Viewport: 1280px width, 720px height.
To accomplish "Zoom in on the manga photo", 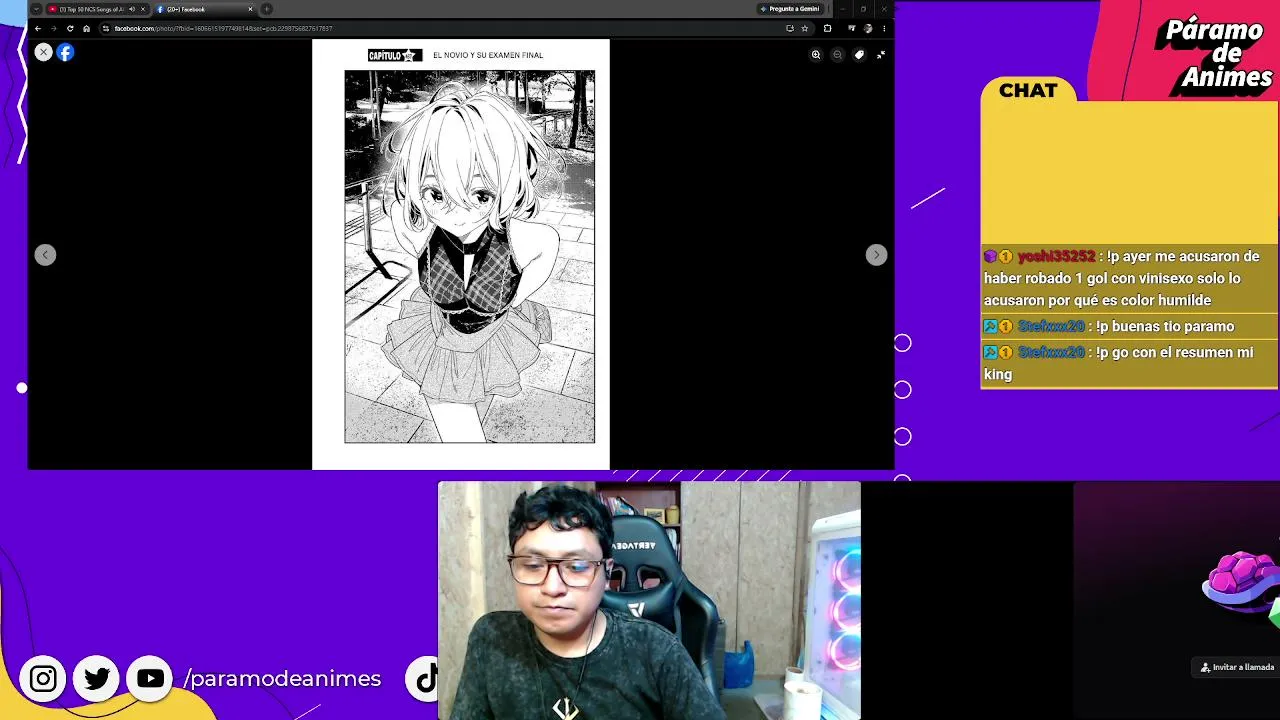I will 816,55.
